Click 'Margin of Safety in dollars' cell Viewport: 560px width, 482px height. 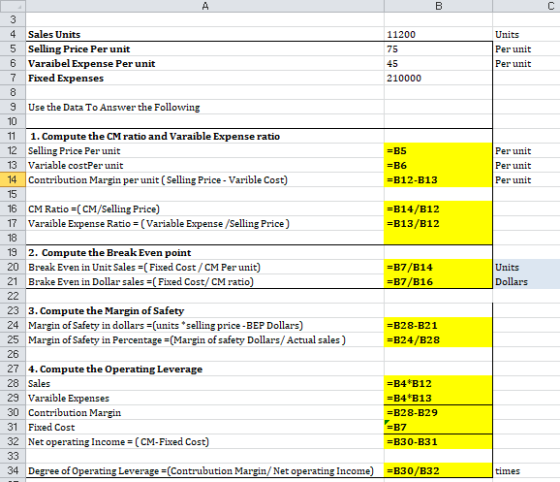(x=205, y=325)
